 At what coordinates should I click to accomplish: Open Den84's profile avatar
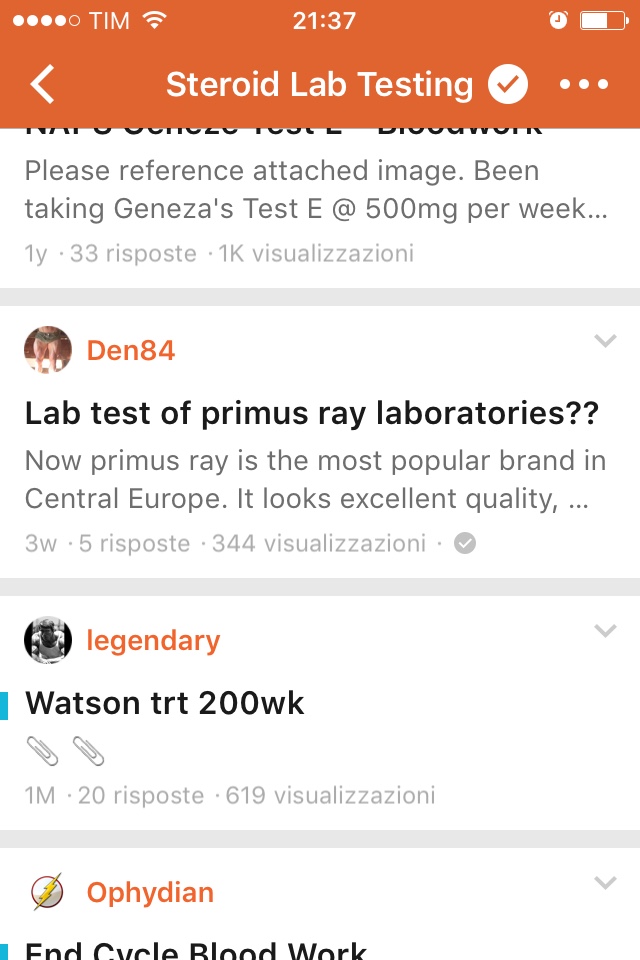tap(48, 350)
